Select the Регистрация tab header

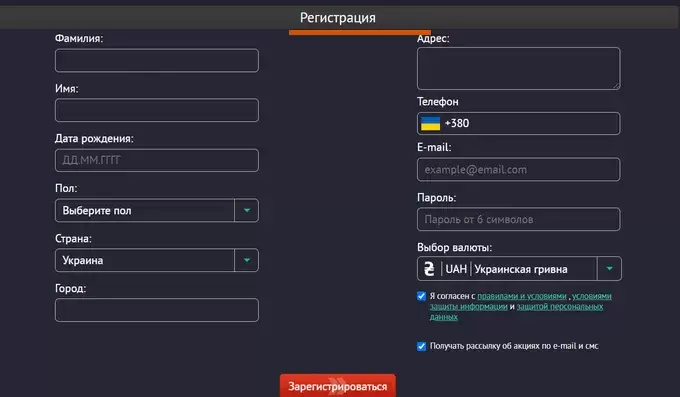click(338, 18)
